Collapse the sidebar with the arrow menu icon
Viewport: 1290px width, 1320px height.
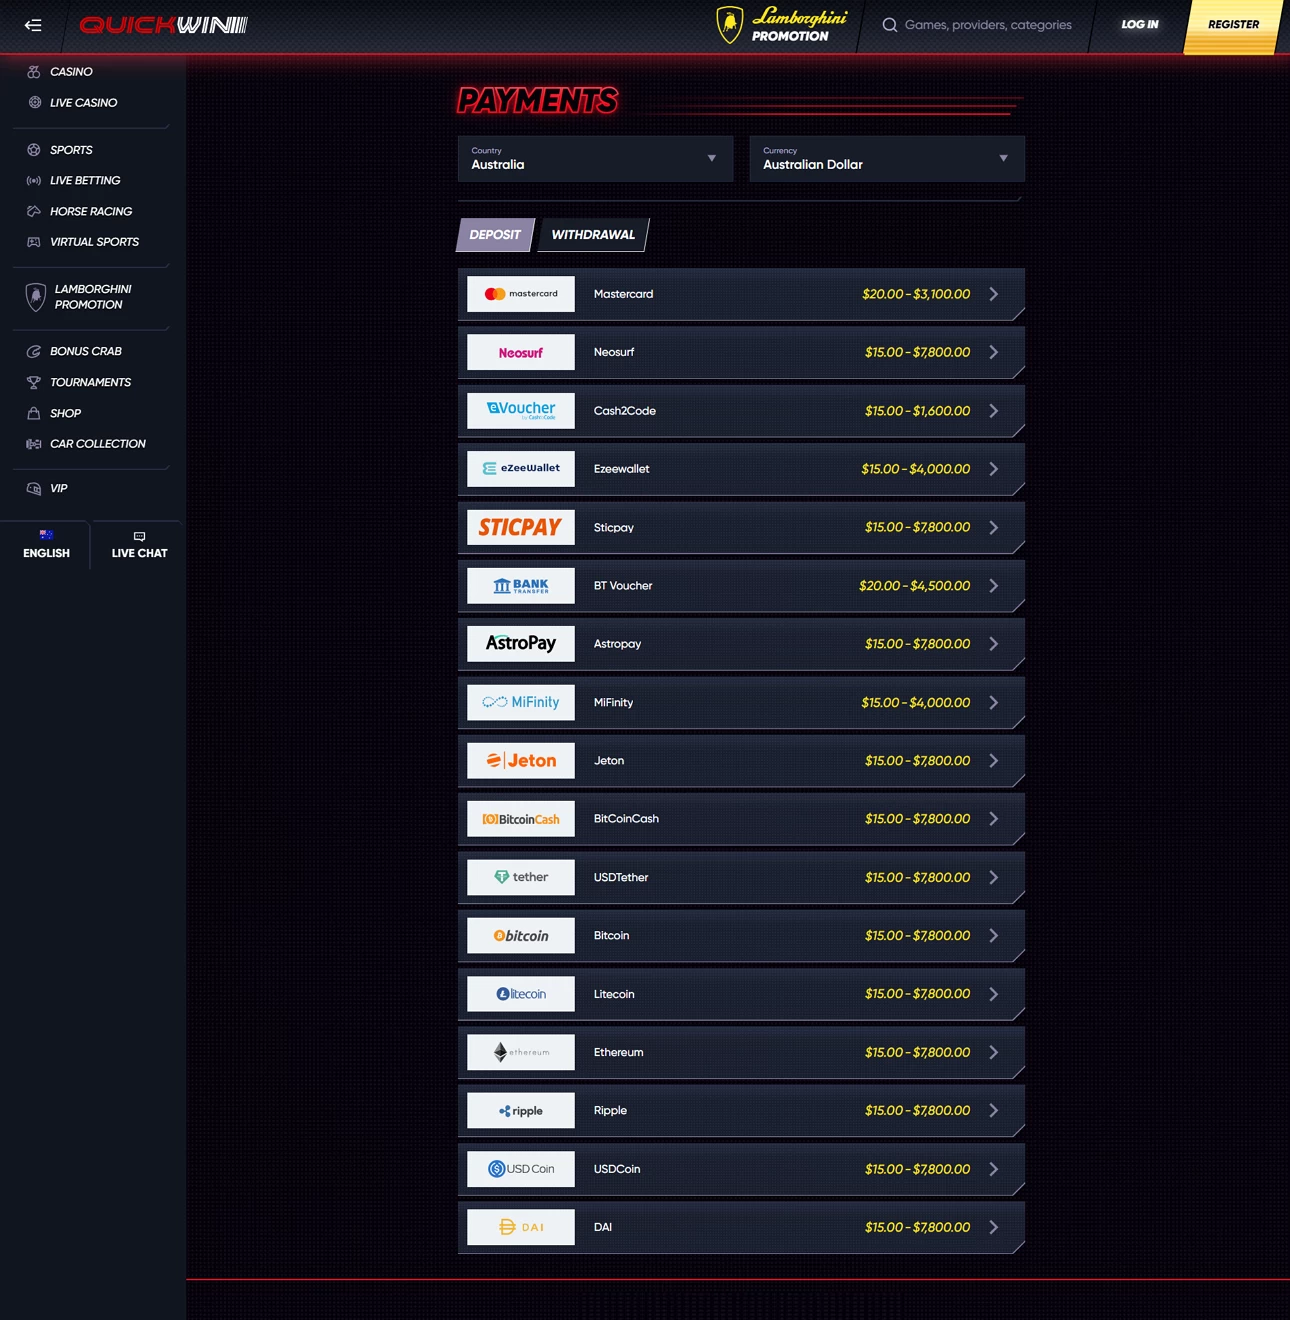tap(33, 25)
